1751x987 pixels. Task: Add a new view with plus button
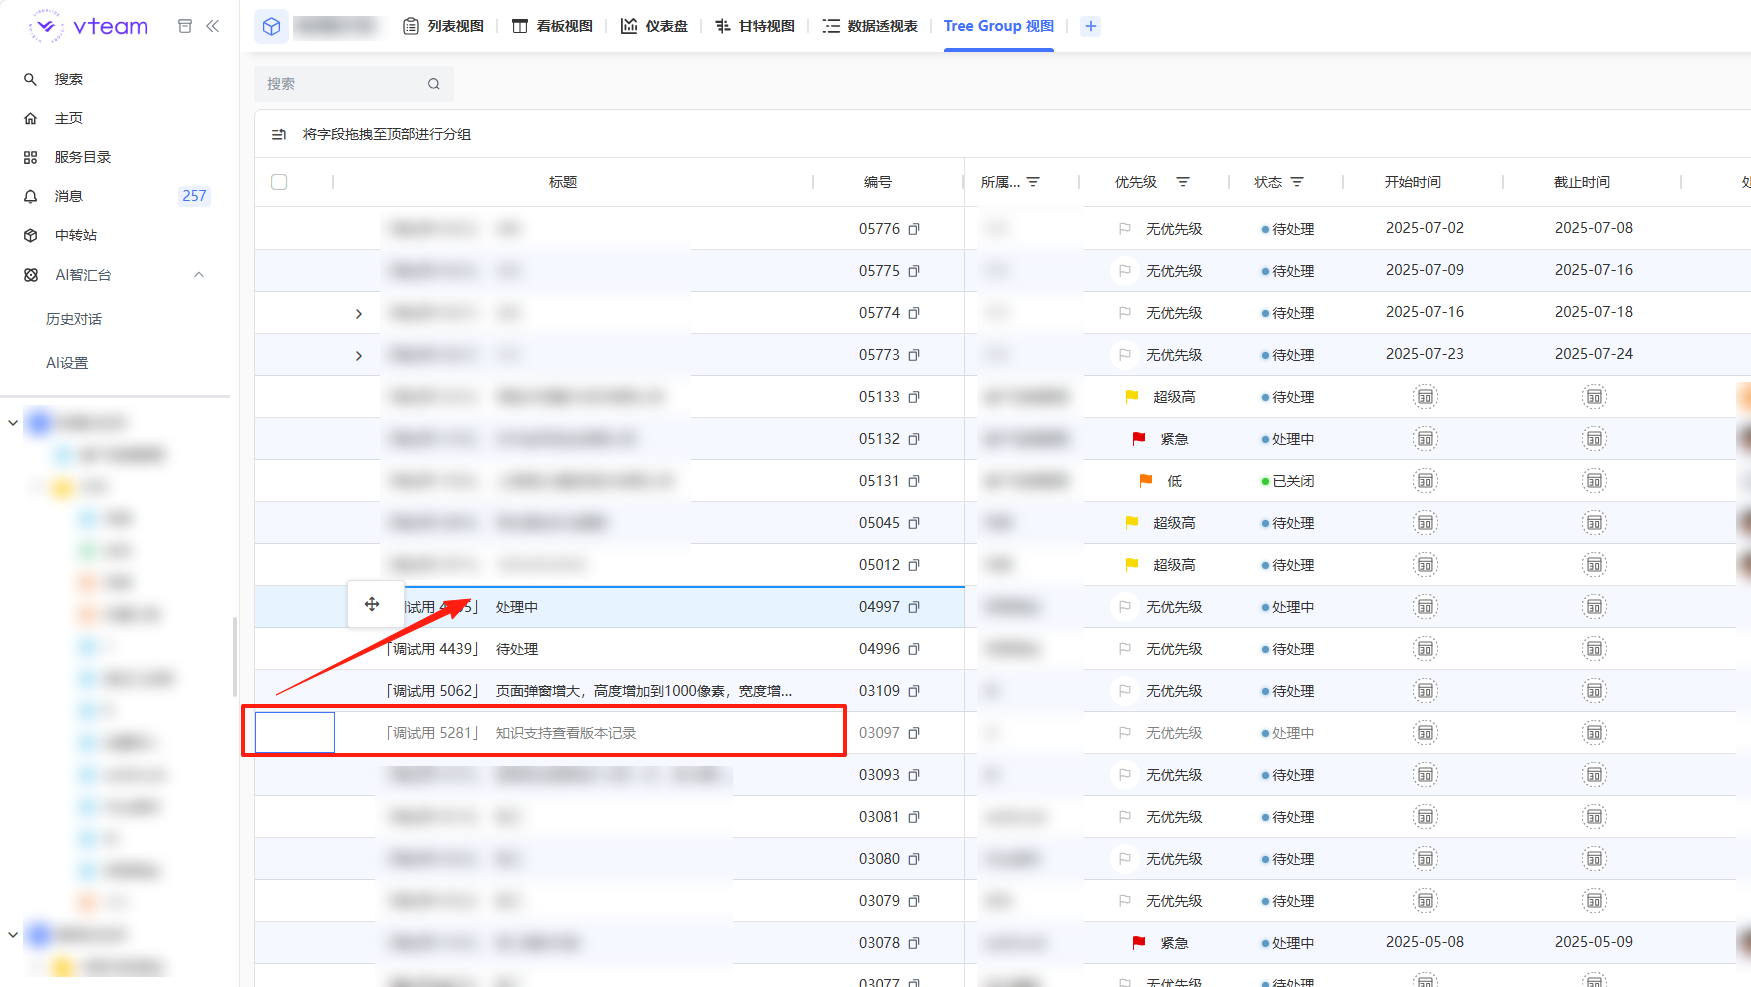click(1091, 26)
